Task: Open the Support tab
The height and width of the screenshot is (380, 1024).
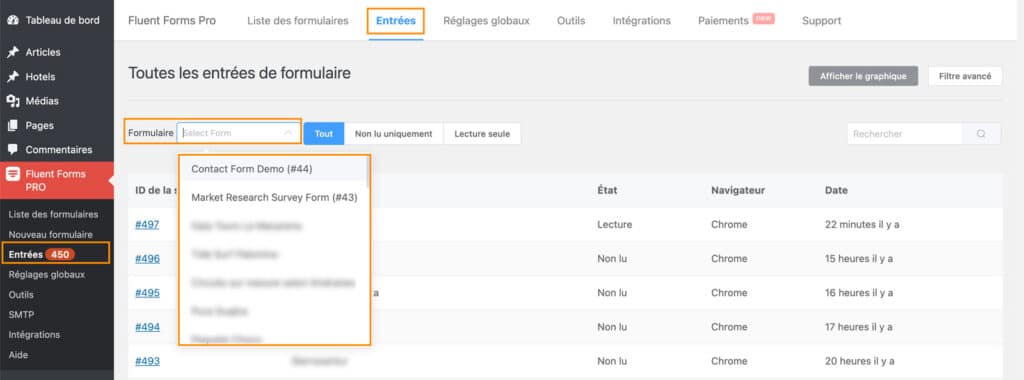Action: 822,21
